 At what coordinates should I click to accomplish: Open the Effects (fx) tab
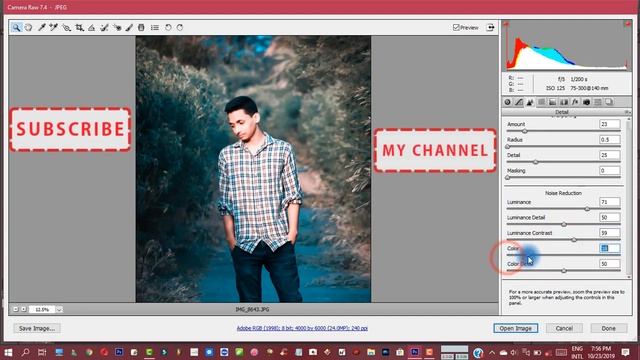[575, 102]
